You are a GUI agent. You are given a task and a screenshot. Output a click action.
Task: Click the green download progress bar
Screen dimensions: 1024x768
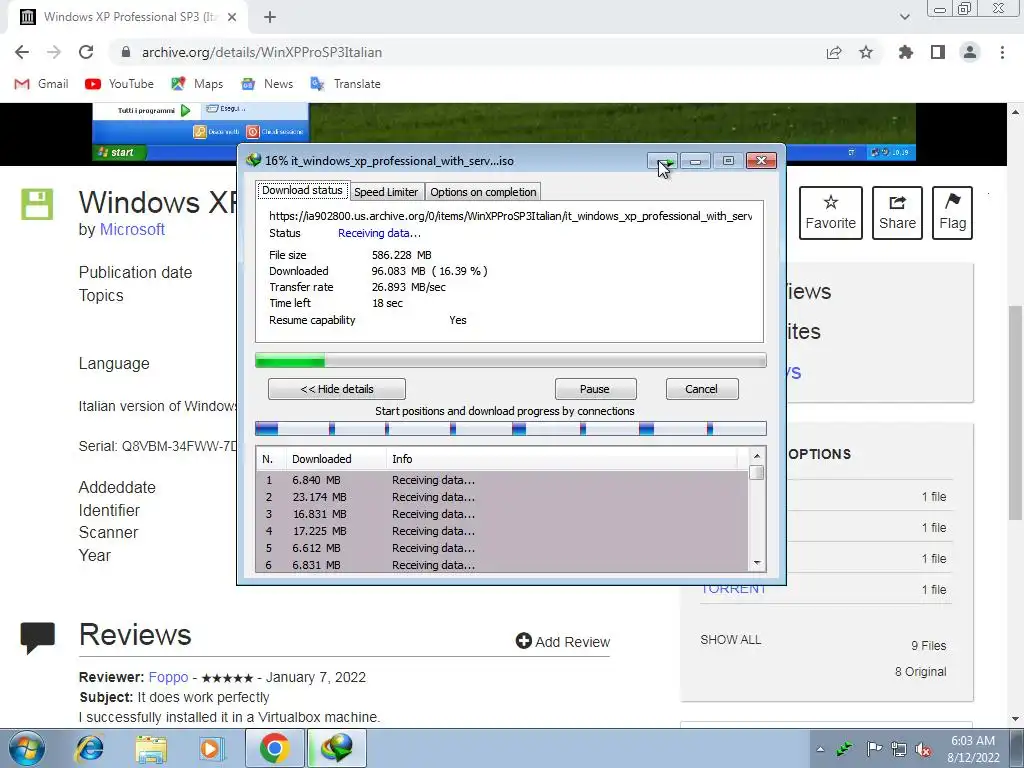(x=510, y=360)
